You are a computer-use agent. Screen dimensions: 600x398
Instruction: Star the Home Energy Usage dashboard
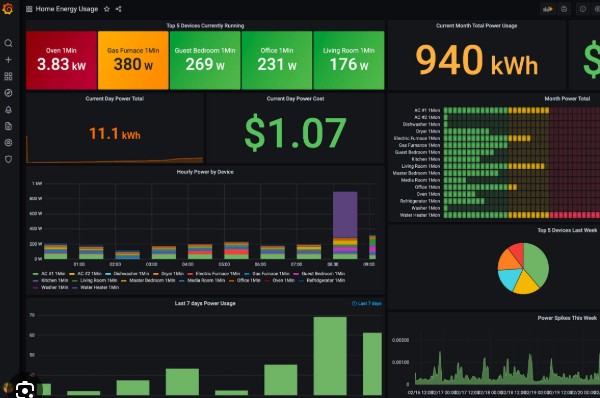point(107,9)
